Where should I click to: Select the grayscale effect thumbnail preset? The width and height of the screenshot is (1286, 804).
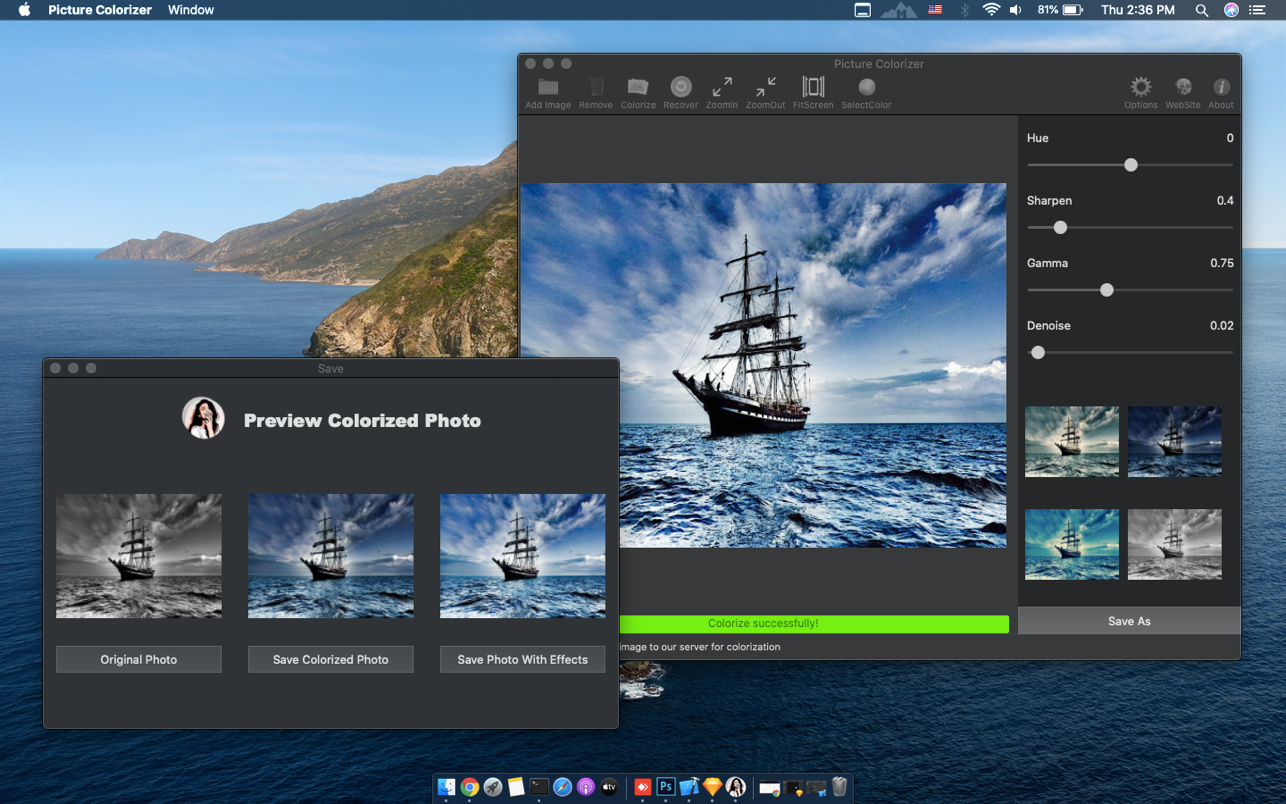1174,545
